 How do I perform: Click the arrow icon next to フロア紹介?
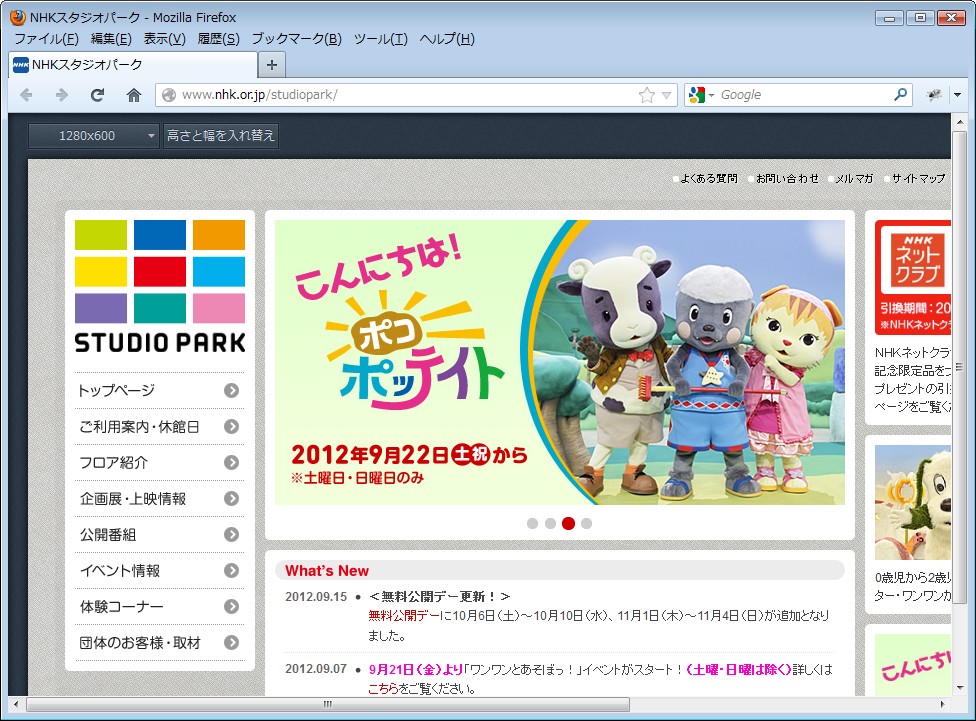[x=232, y=463]
